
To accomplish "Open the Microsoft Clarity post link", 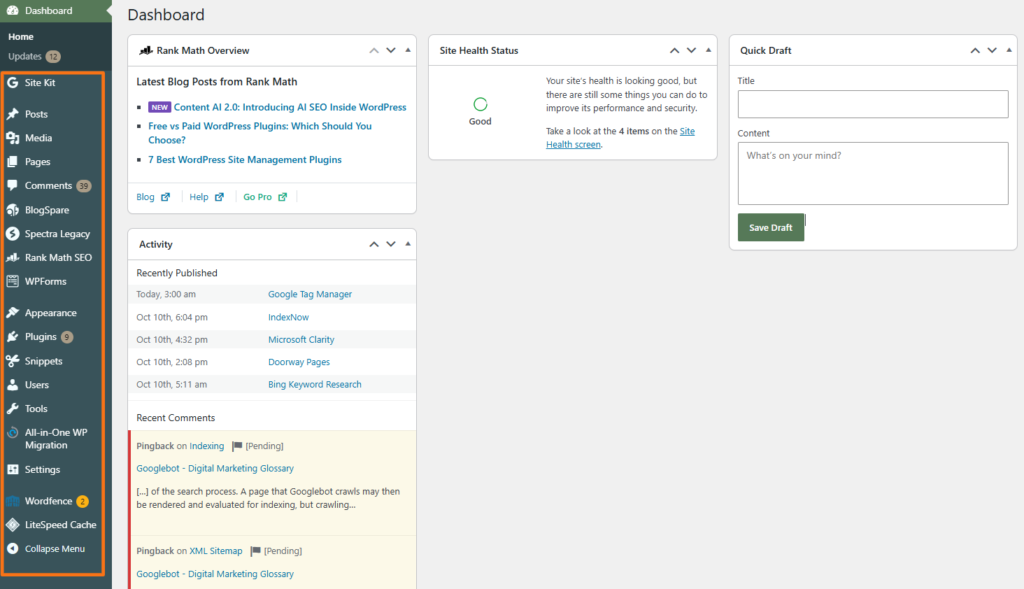I will 301,340.
